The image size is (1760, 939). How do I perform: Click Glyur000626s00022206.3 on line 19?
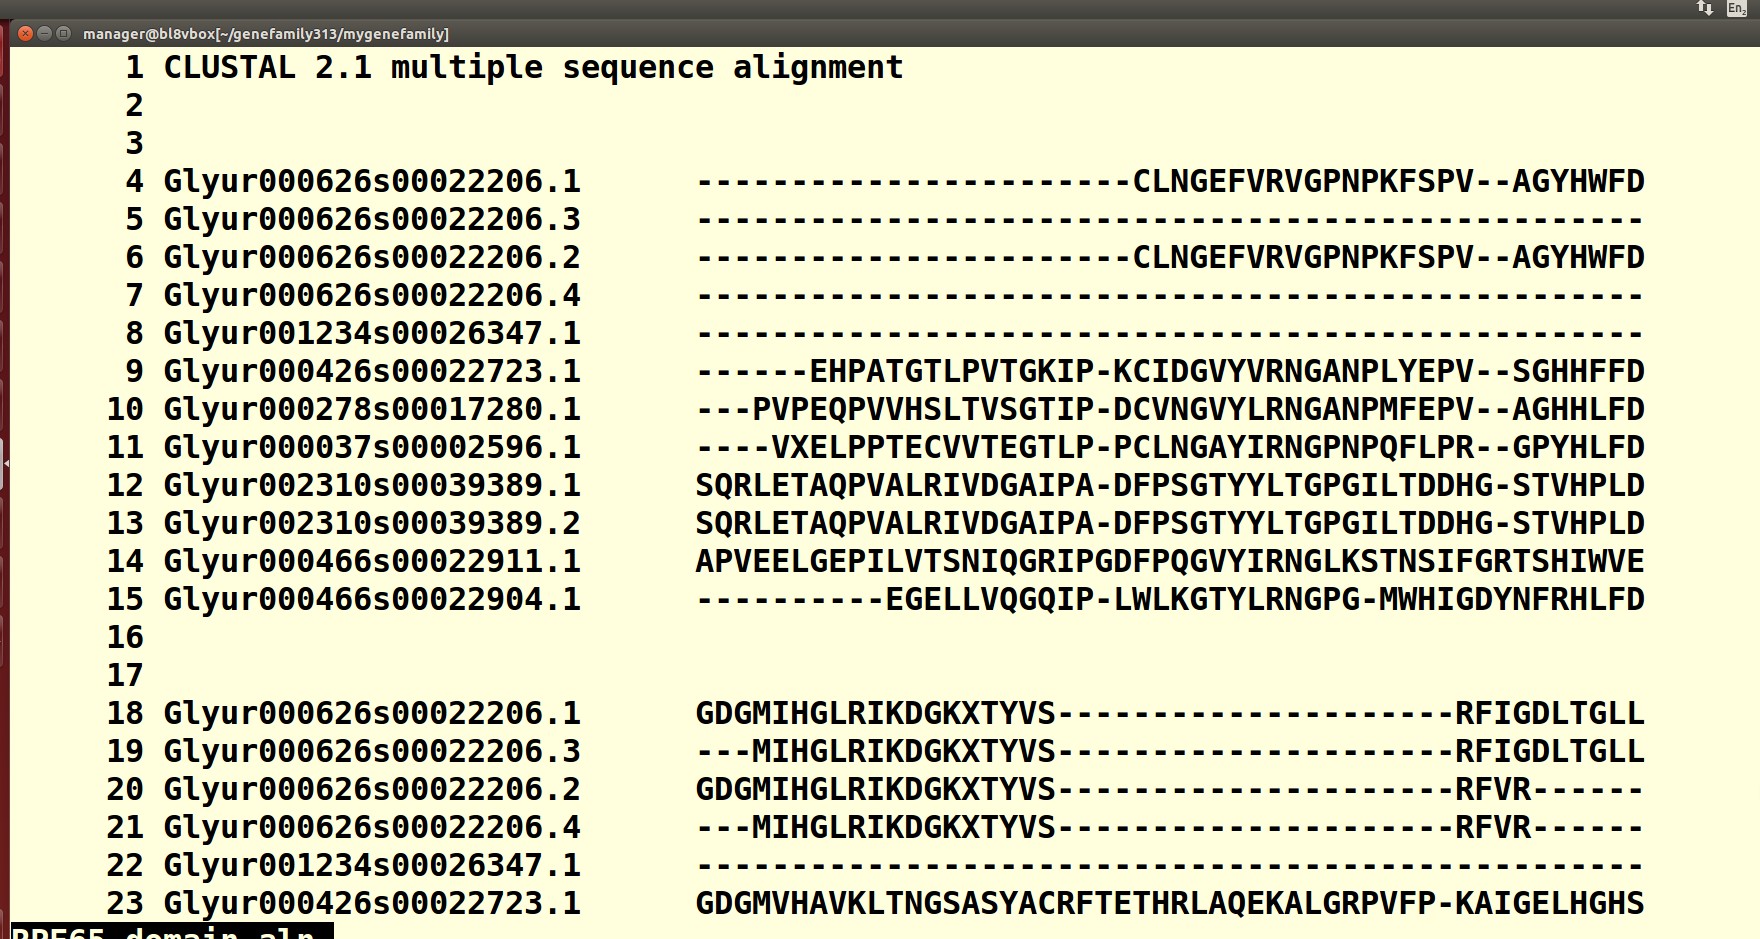(x=372, y=752)
